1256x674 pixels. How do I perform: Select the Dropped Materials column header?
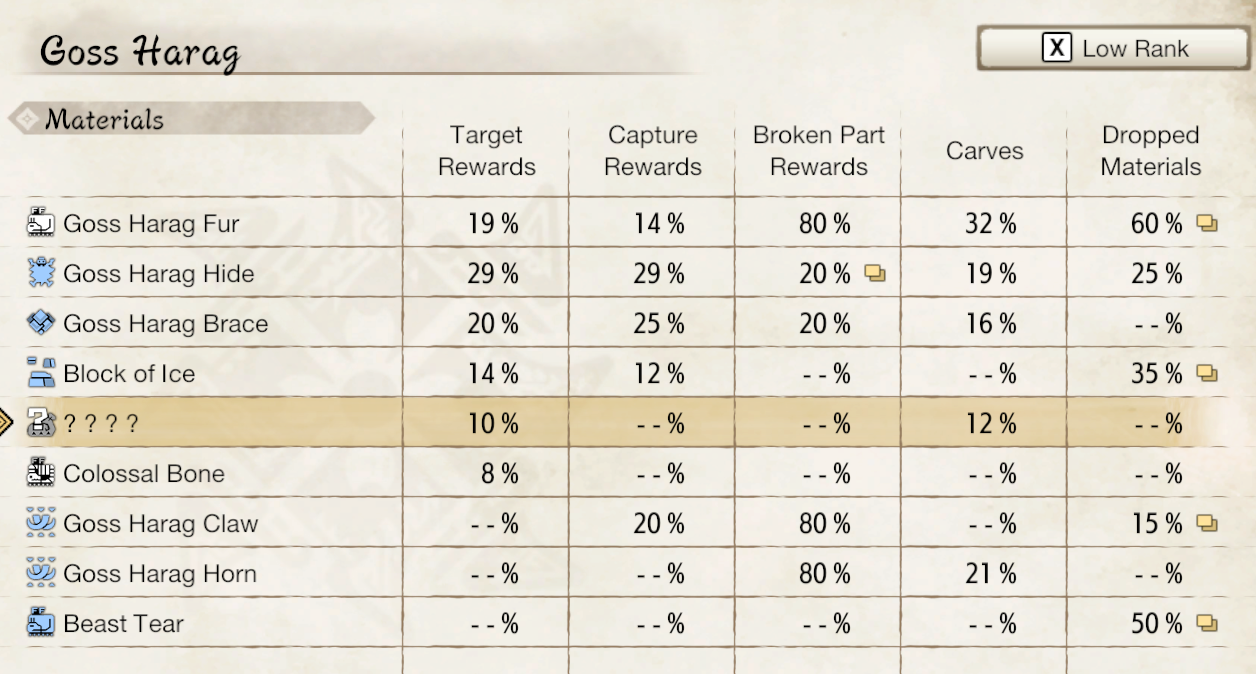click(1150, 151)
